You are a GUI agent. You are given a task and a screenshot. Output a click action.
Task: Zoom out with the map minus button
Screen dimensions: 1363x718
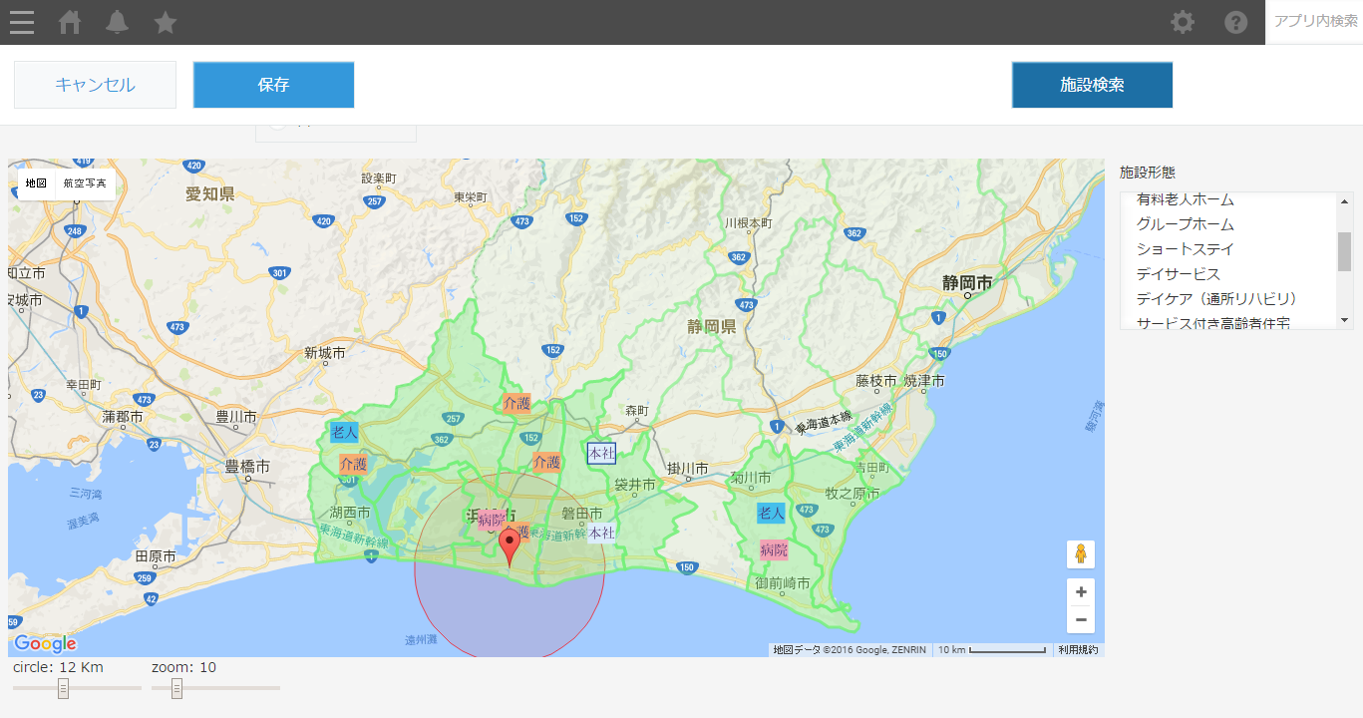click(x=1080, y=620)
